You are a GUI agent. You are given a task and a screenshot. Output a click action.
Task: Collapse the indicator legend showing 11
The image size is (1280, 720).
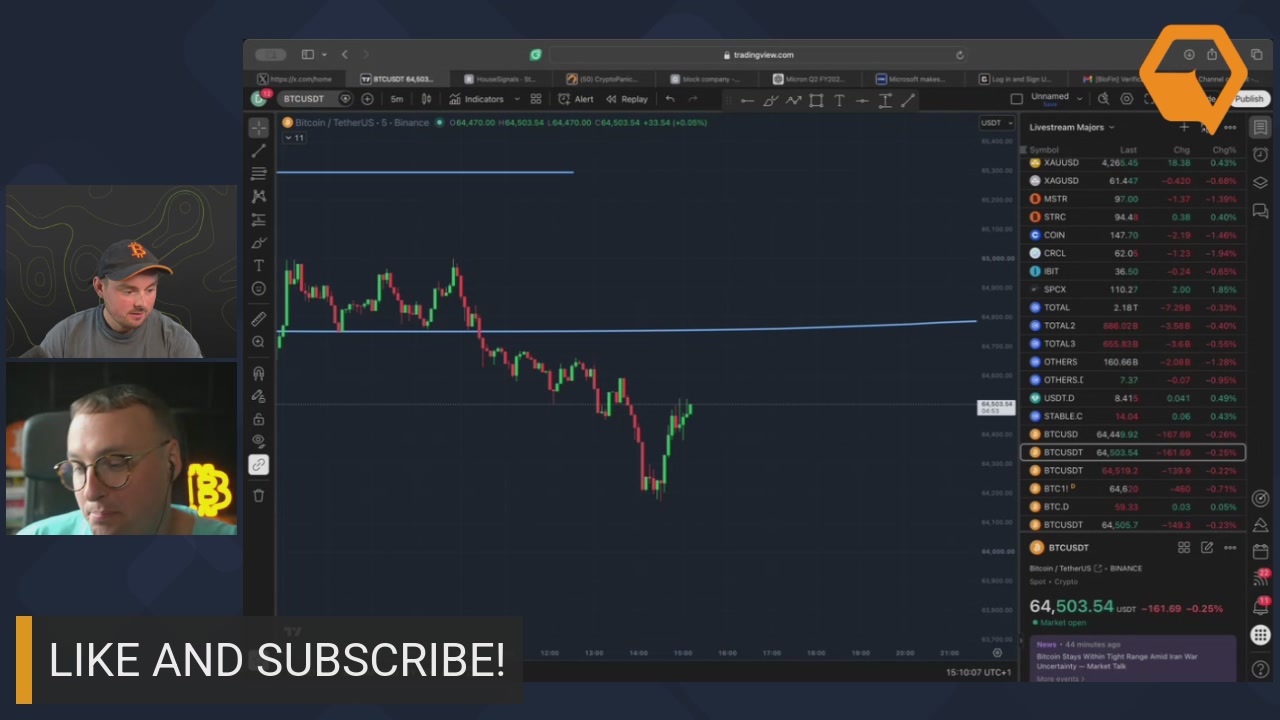295,138
